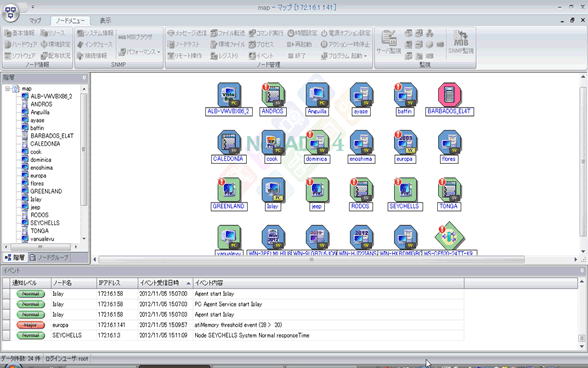The height and width of the screenshot is (368, 588).
Task: Click the IPアドレス column header
Action: tap(117, 283)
